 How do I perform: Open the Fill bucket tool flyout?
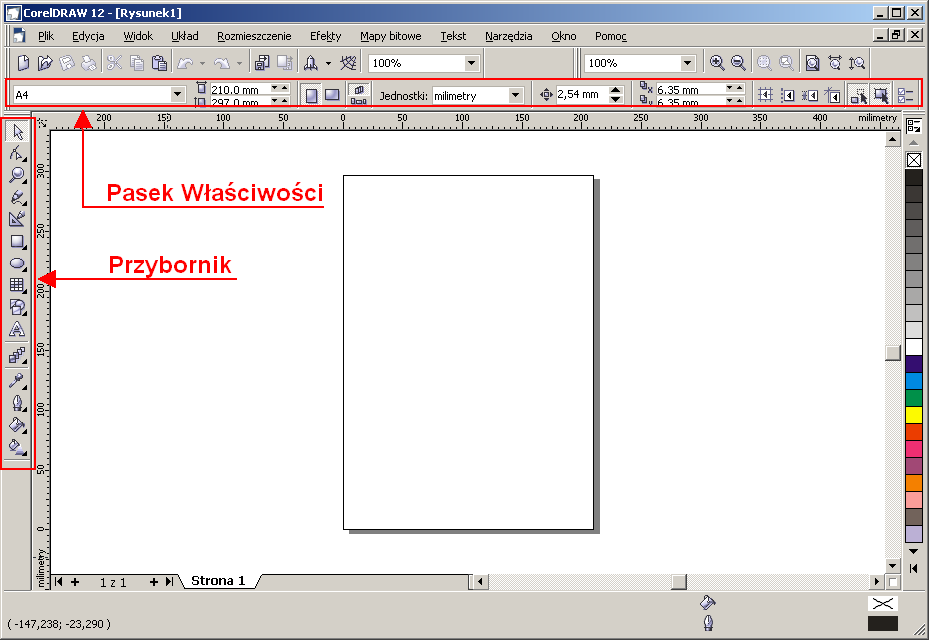tap(17, 425)
